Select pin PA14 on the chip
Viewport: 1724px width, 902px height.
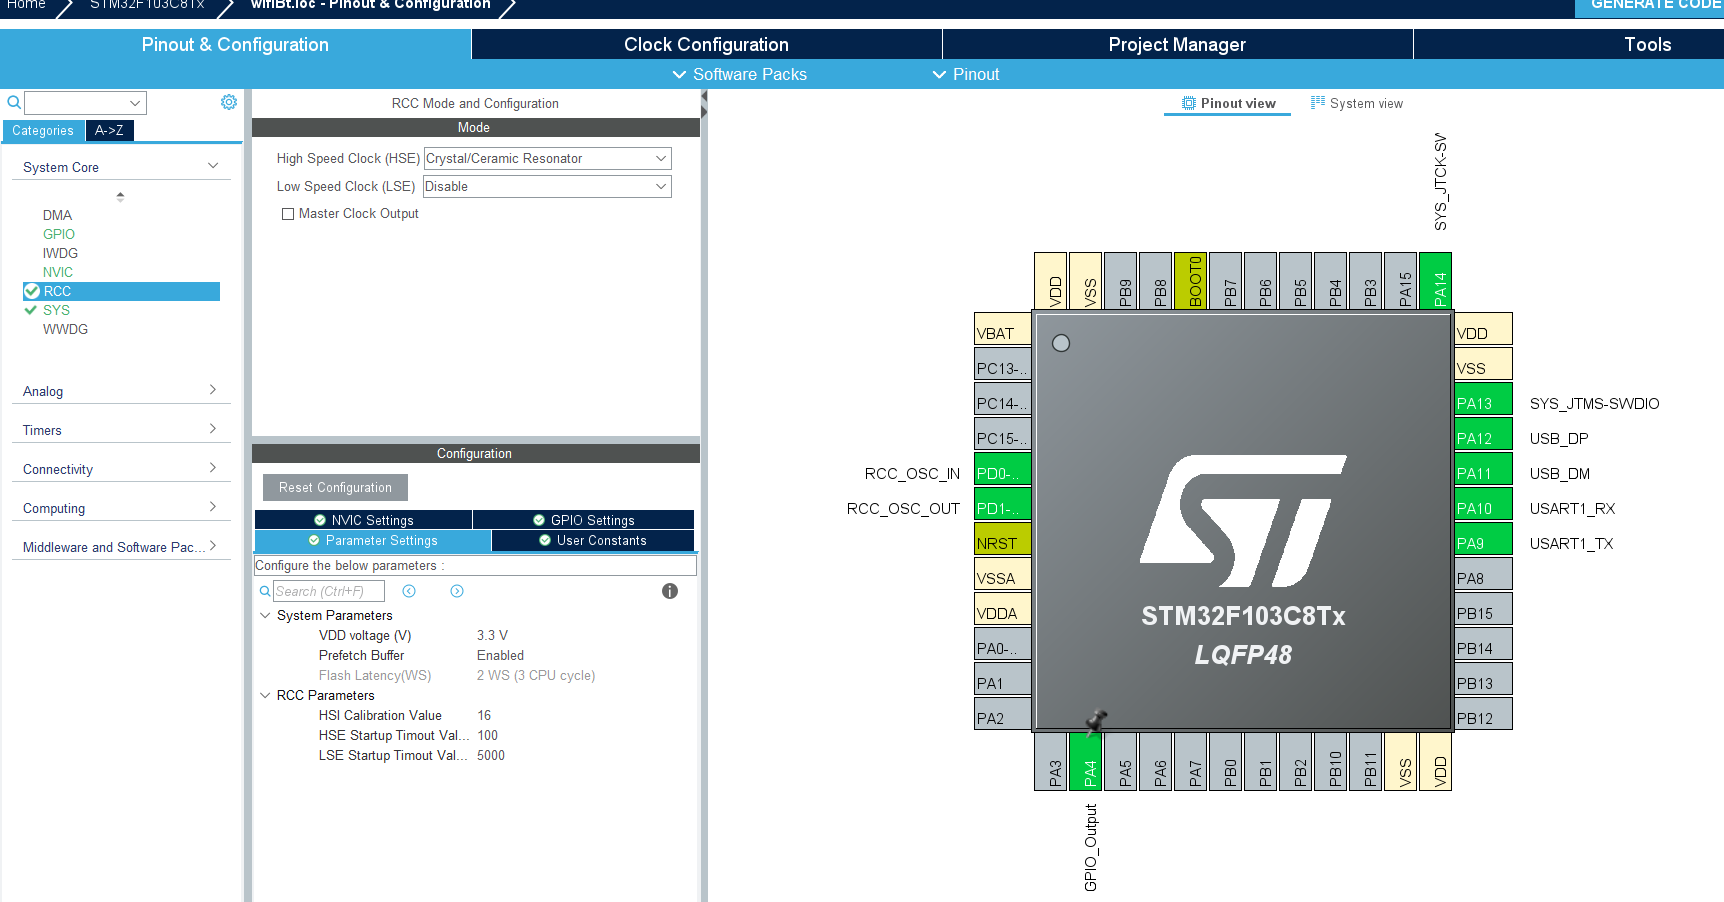click(x=1435, y=281)
